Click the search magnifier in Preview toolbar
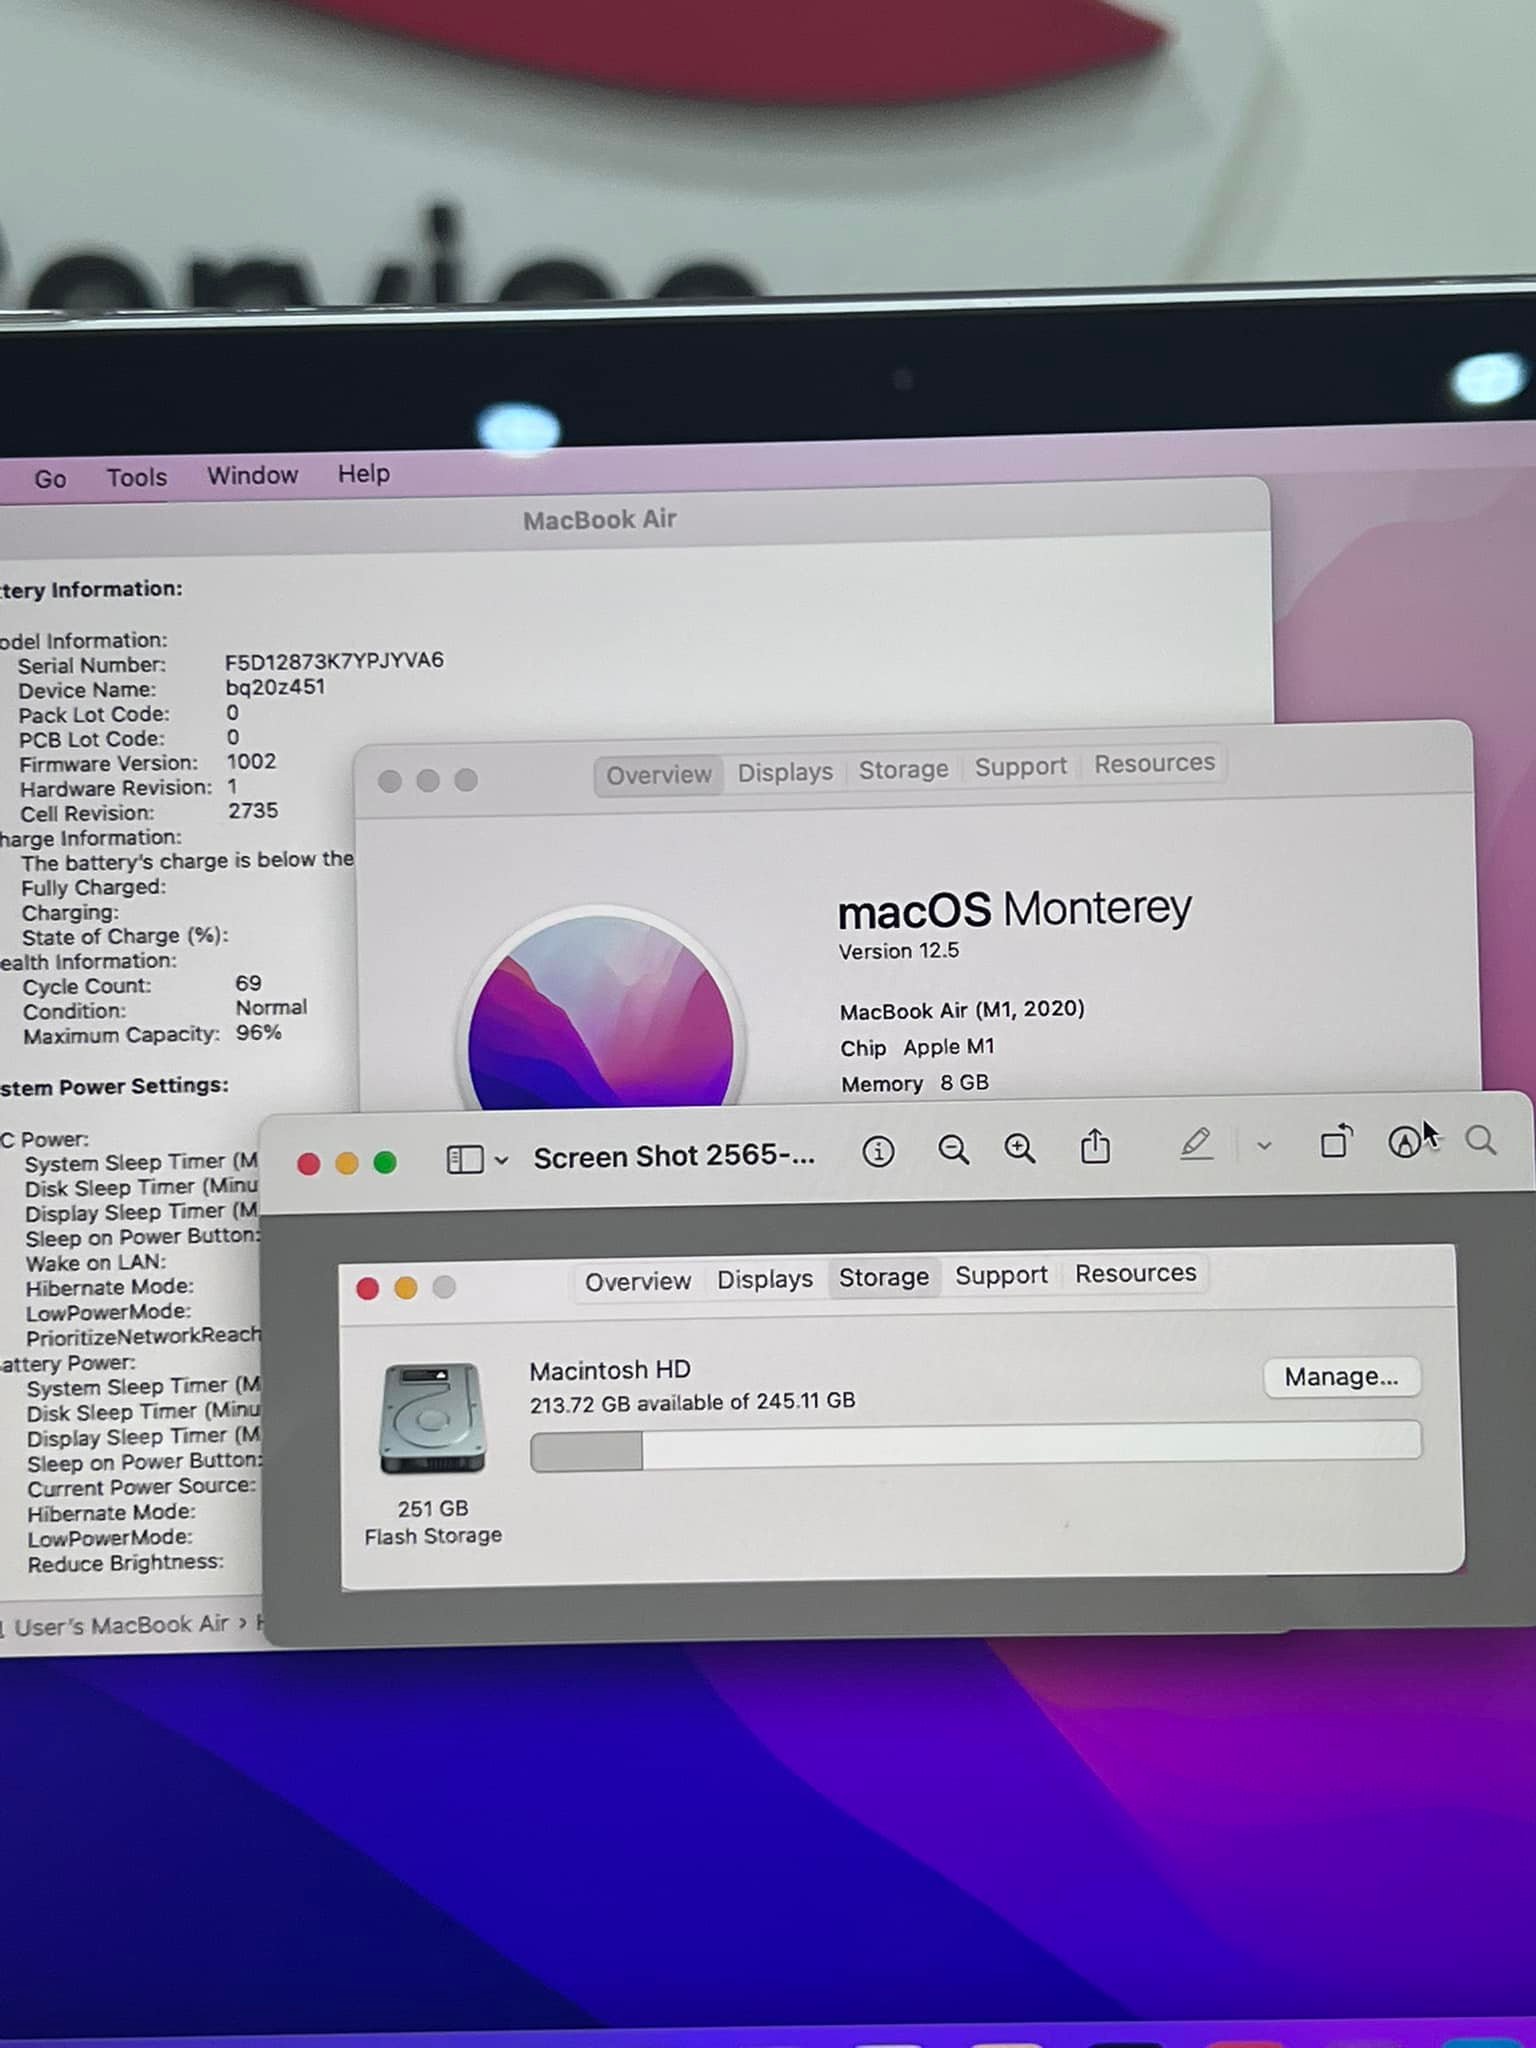This screenshot has width=1536, height=2048. click(1480, 1140)
